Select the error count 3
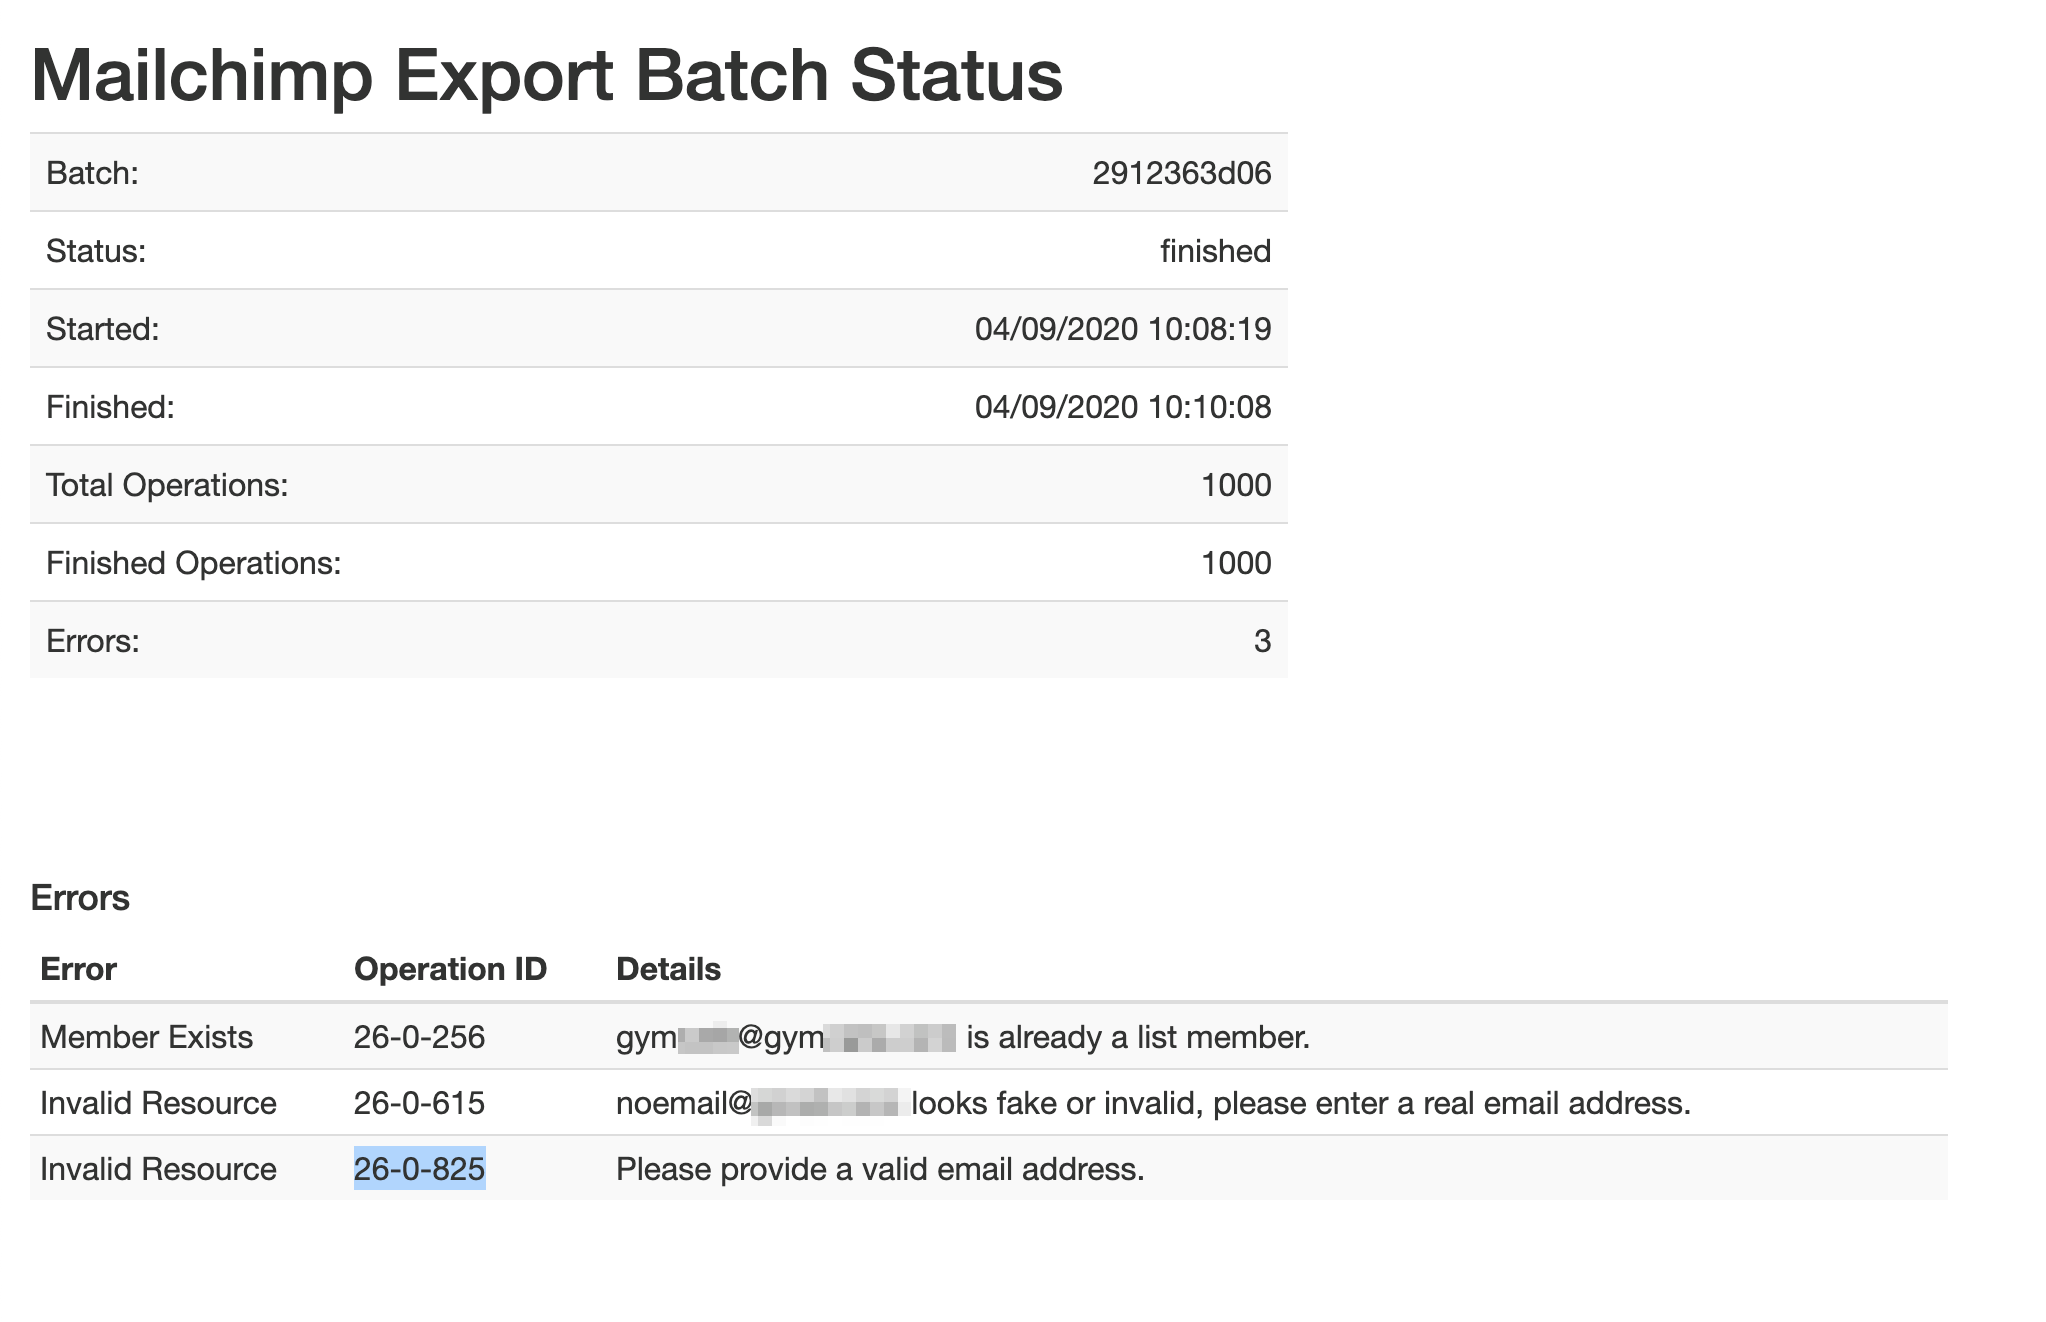The image size is (2046, 1322). coord(1262,641)
